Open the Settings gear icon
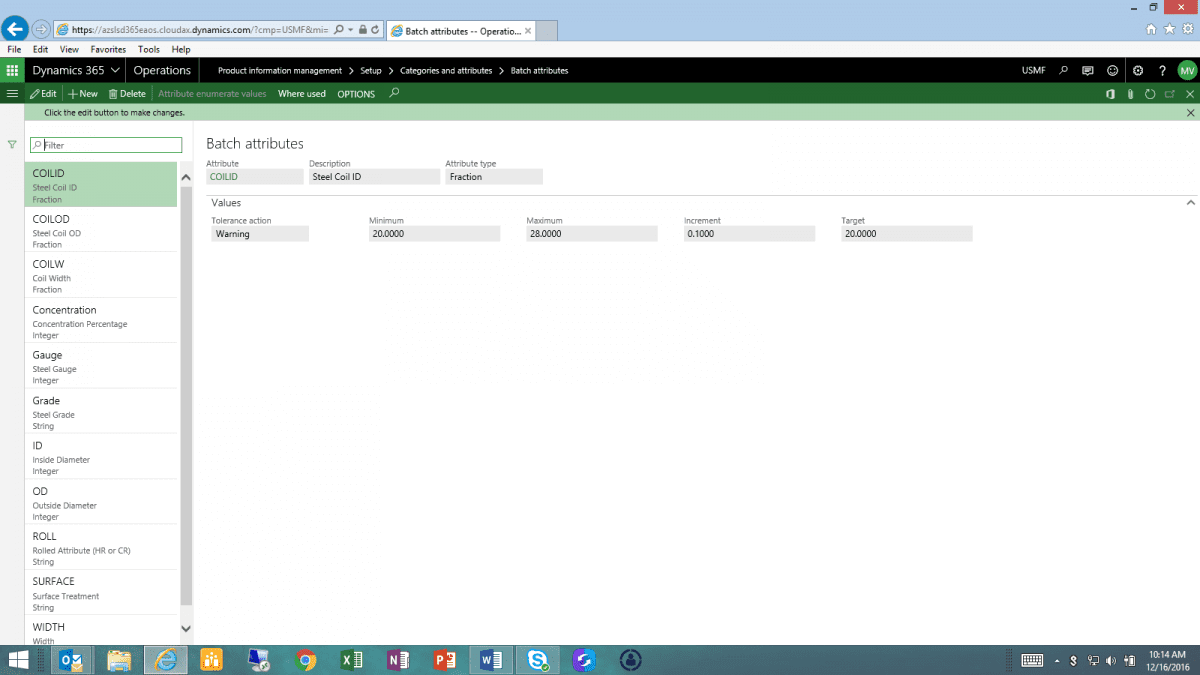This screenshot has width=1200, height=675. pos(1137,70)
